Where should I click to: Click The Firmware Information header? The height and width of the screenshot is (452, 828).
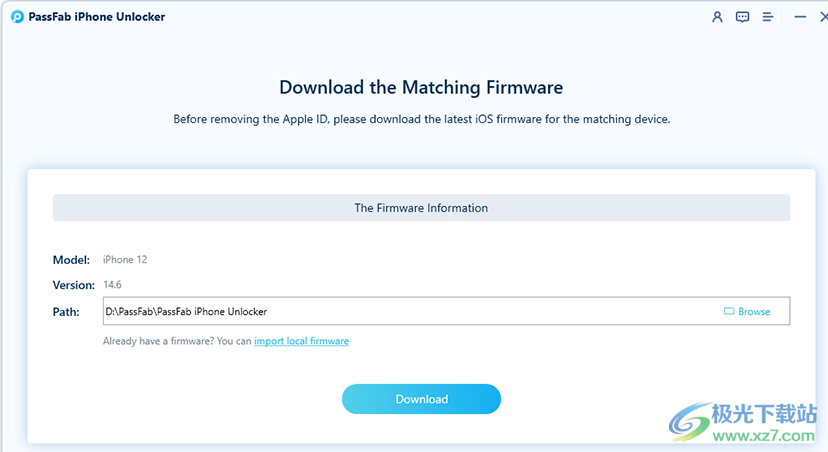coord(421,208)
